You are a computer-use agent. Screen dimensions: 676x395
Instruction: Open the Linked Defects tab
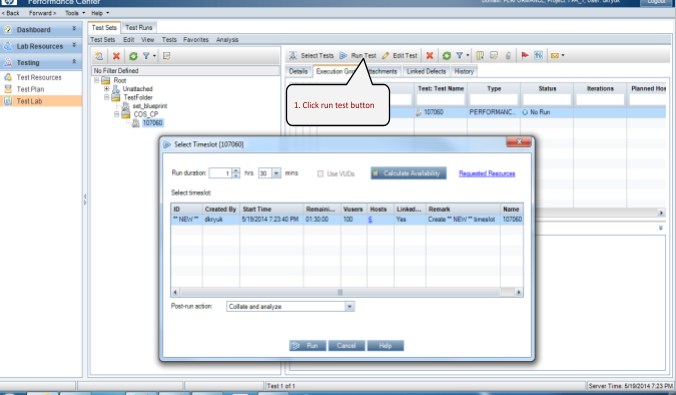(426, 71)
